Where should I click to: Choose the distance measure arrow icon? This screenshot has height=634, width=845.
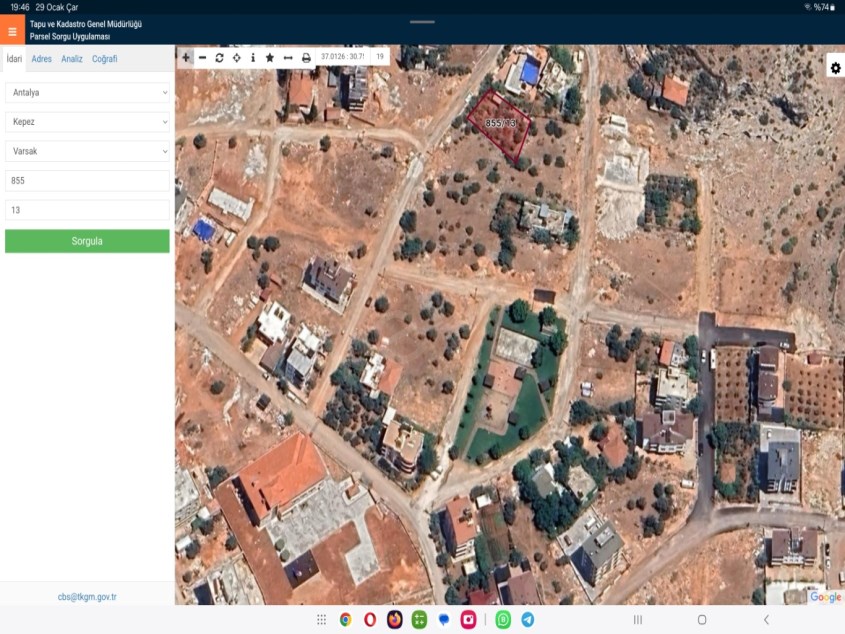click(288, 58)
